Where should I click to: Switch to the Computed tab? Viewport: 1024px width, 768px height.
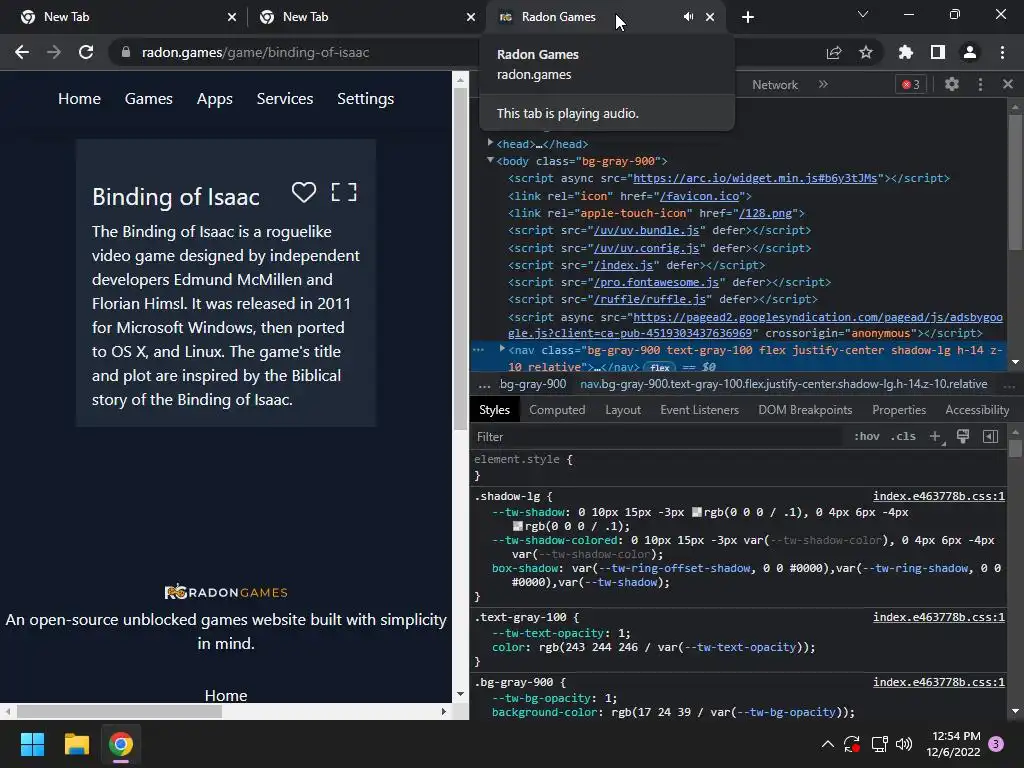coord(557,409)
